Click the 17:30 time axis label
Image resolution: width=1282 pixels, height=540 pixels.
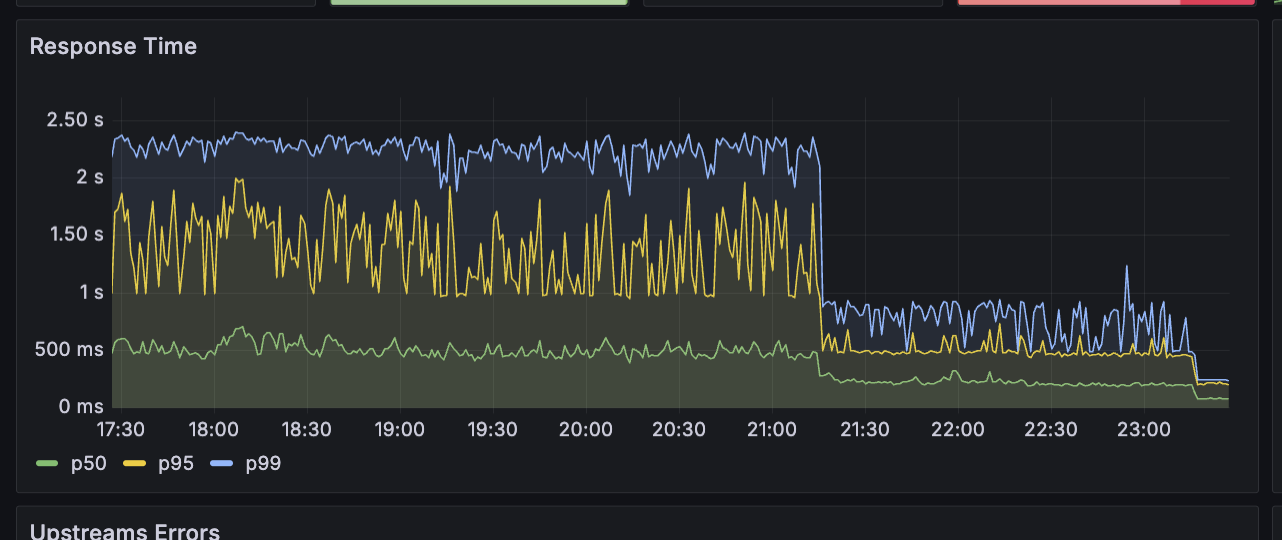pyautogui.click(x=120, y=429)
